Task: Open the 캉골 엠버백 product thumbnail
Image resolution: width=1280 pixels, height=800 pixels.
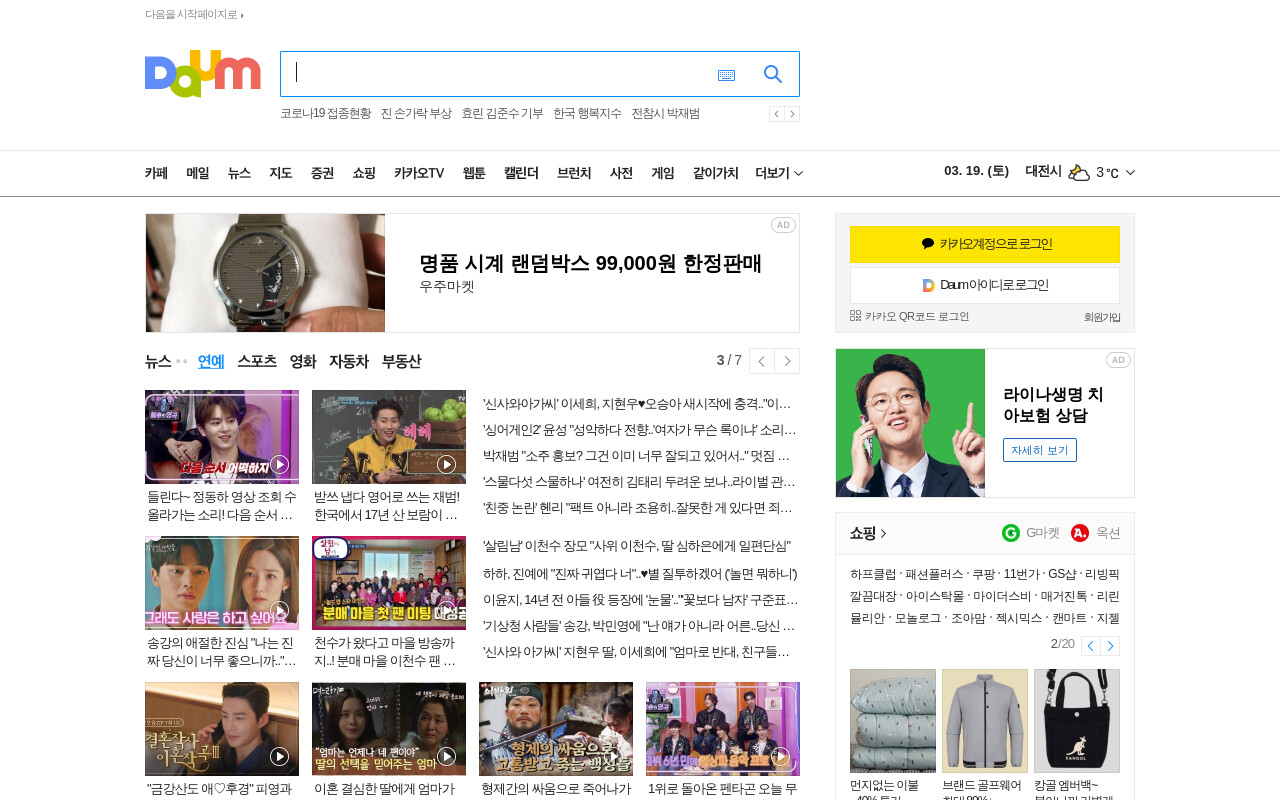Action: coord(1077,721)
